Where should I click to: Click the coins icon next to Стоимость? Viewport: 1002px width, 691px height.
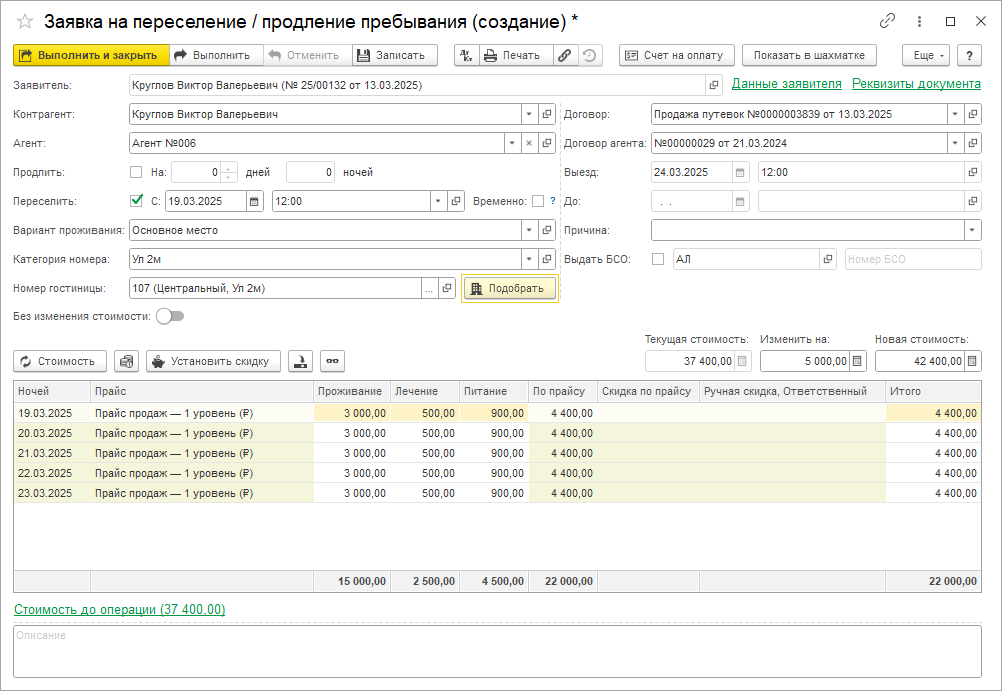pyautogui.click(x=126, y=361)
